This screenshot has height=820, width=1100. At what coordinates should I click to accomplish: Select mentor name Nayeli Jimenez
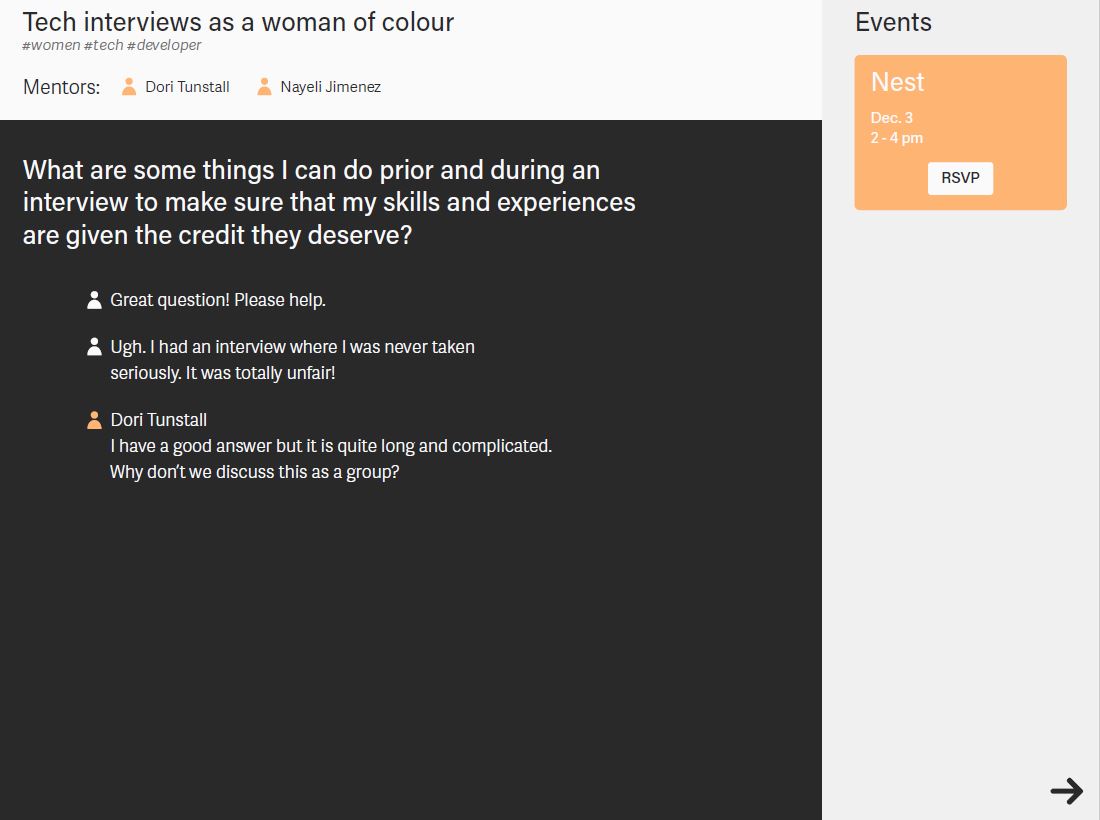(x=330, y=87)
